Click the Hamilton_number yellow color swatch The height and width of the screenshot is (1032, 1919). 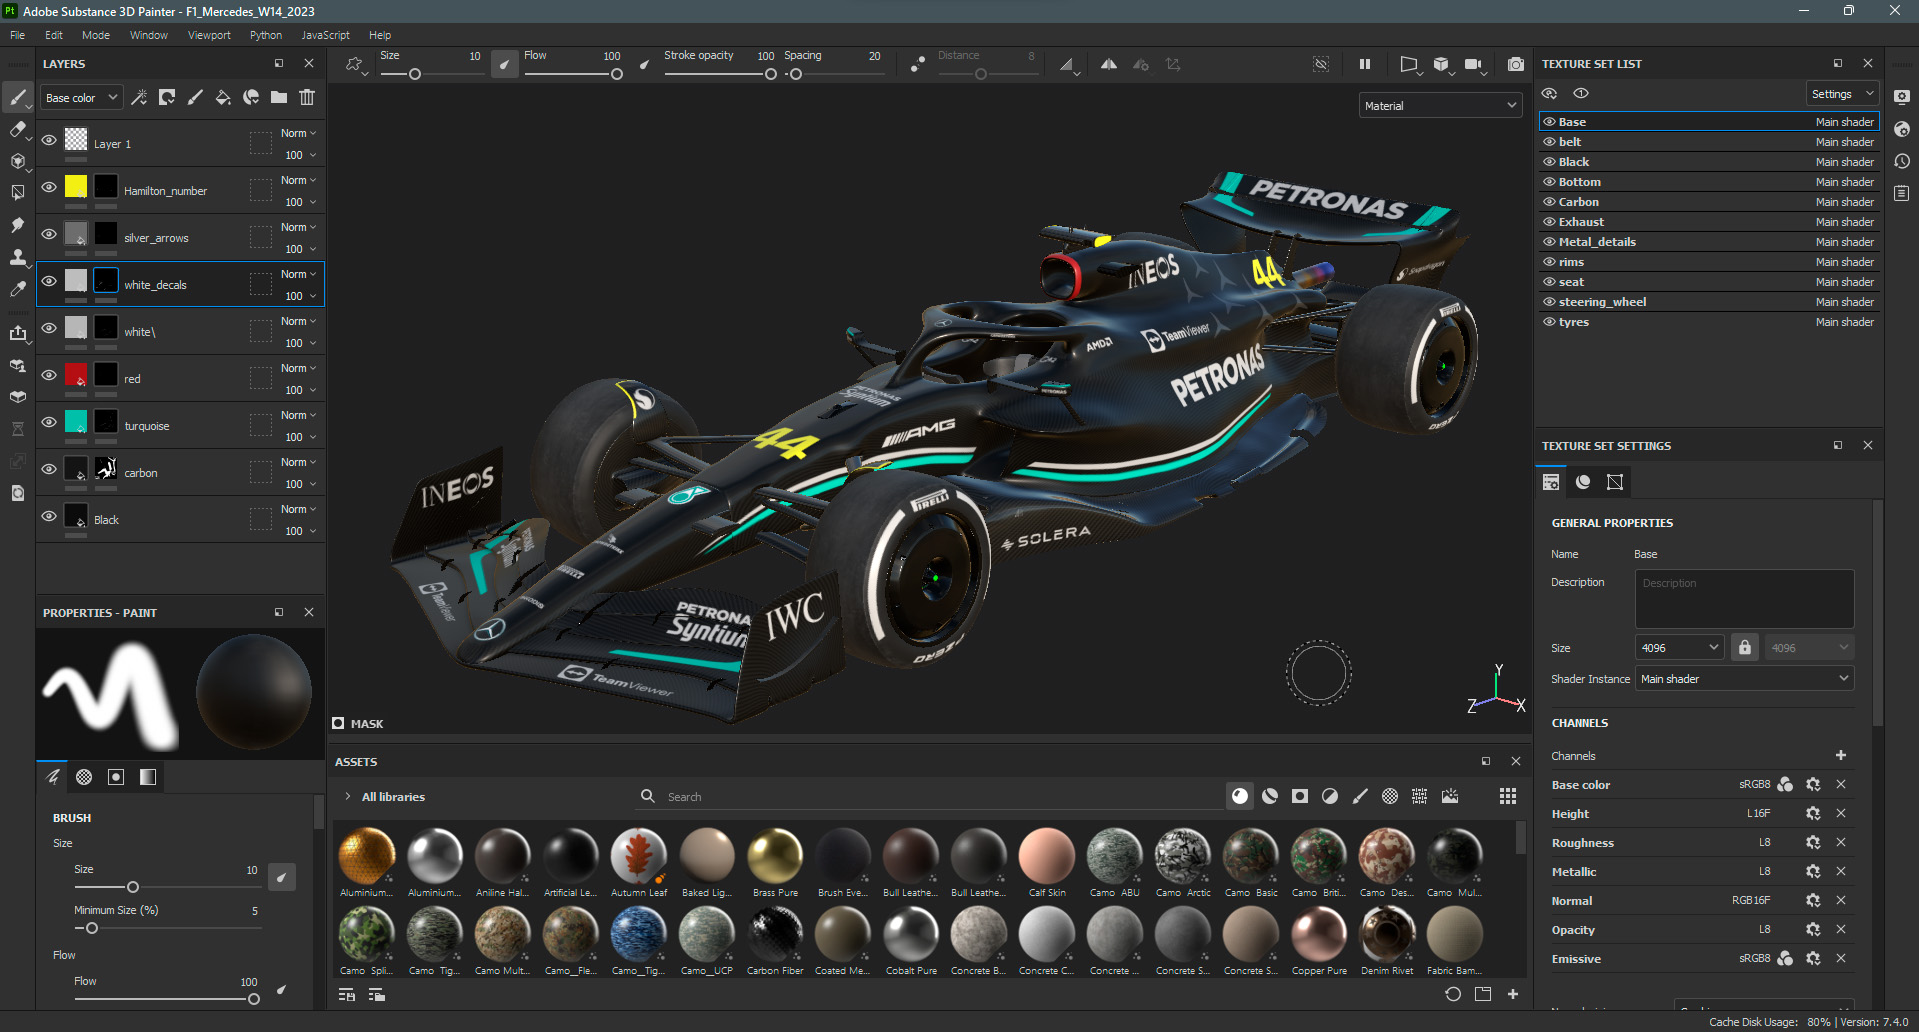pyautogui.click(x=76, y=186)
